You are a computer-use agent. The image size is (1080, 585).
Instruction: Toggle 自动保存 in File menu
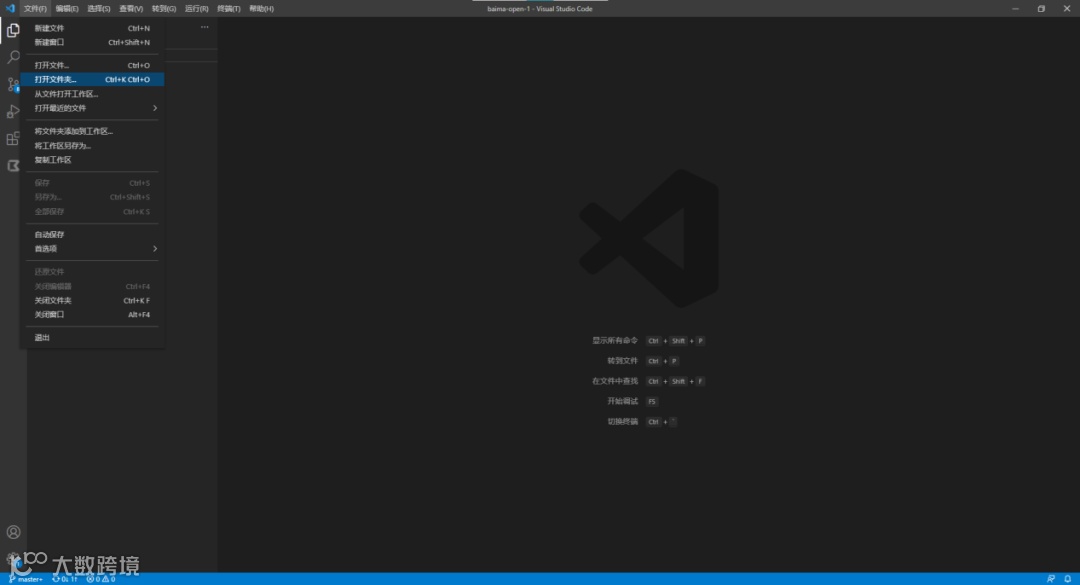[x=92, y=234]
